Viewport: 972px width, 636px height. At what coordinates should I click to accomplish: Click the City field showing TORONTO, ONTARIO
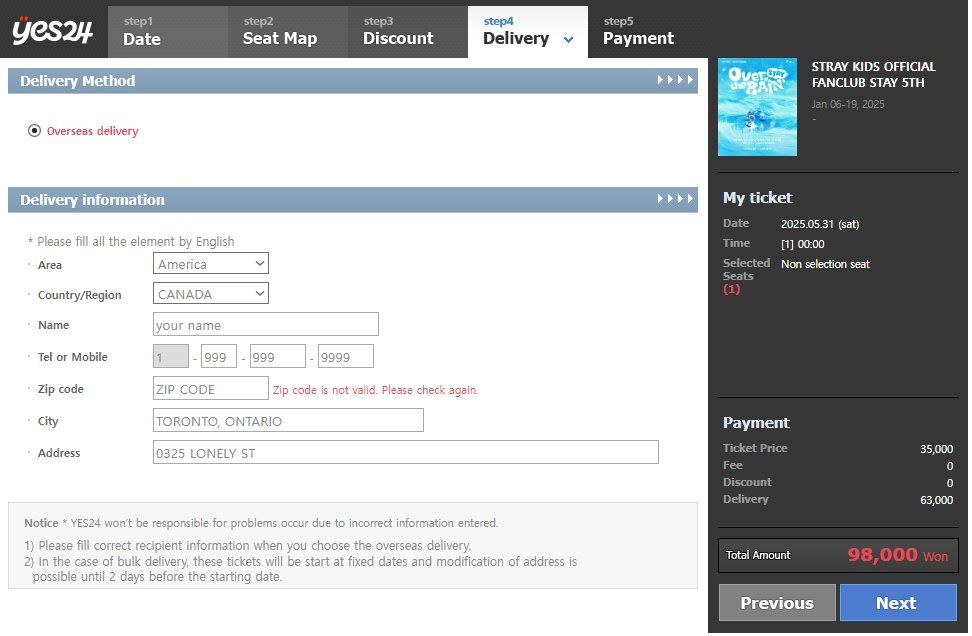(x=288, y=420)
